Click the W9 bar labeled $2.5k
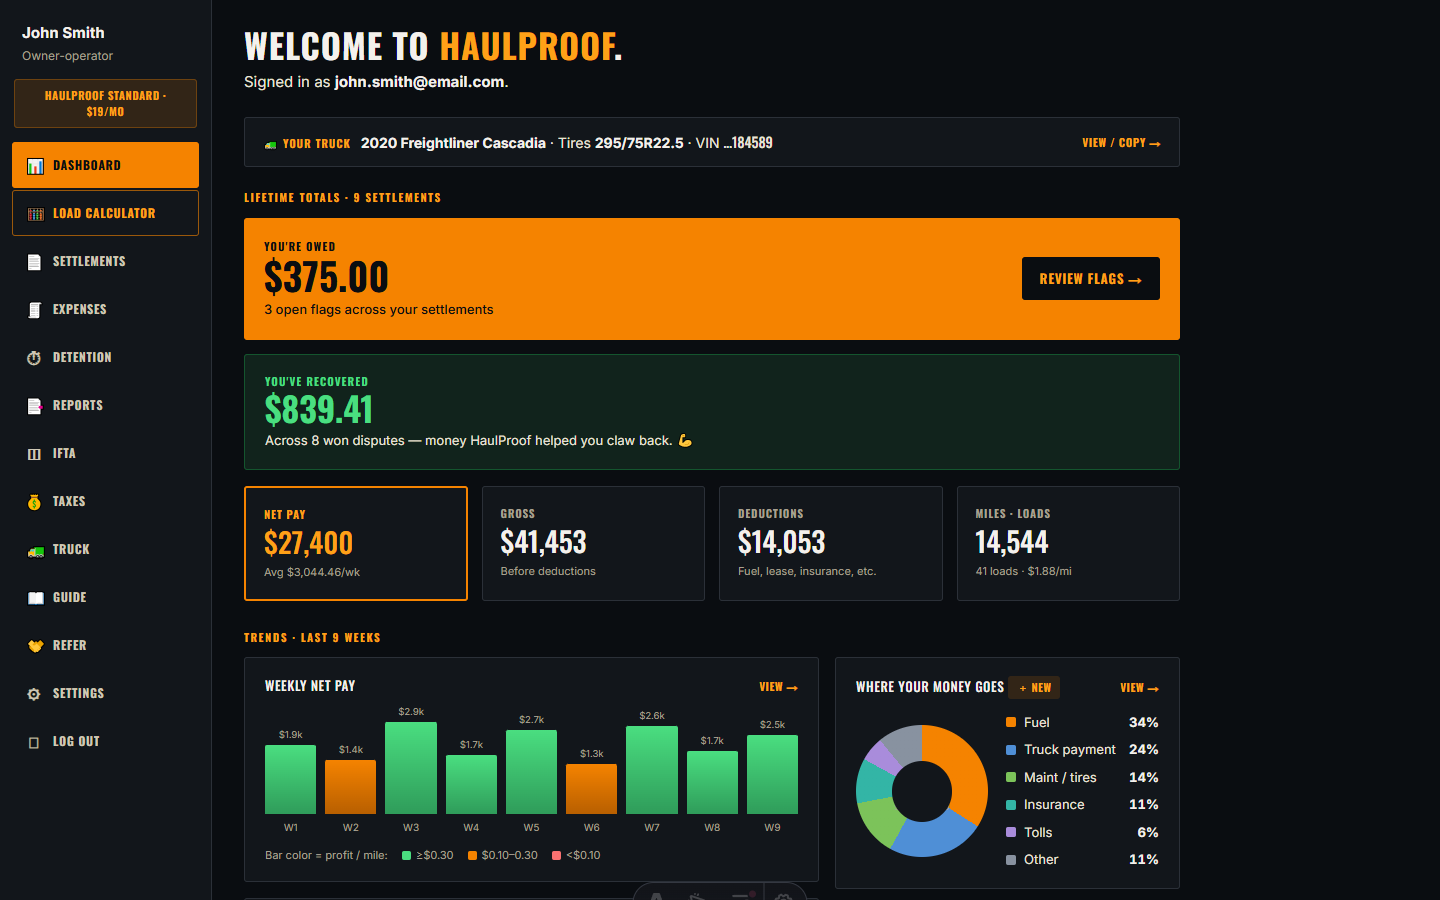This screenshot has width=1440, height=900. (772, 775)
